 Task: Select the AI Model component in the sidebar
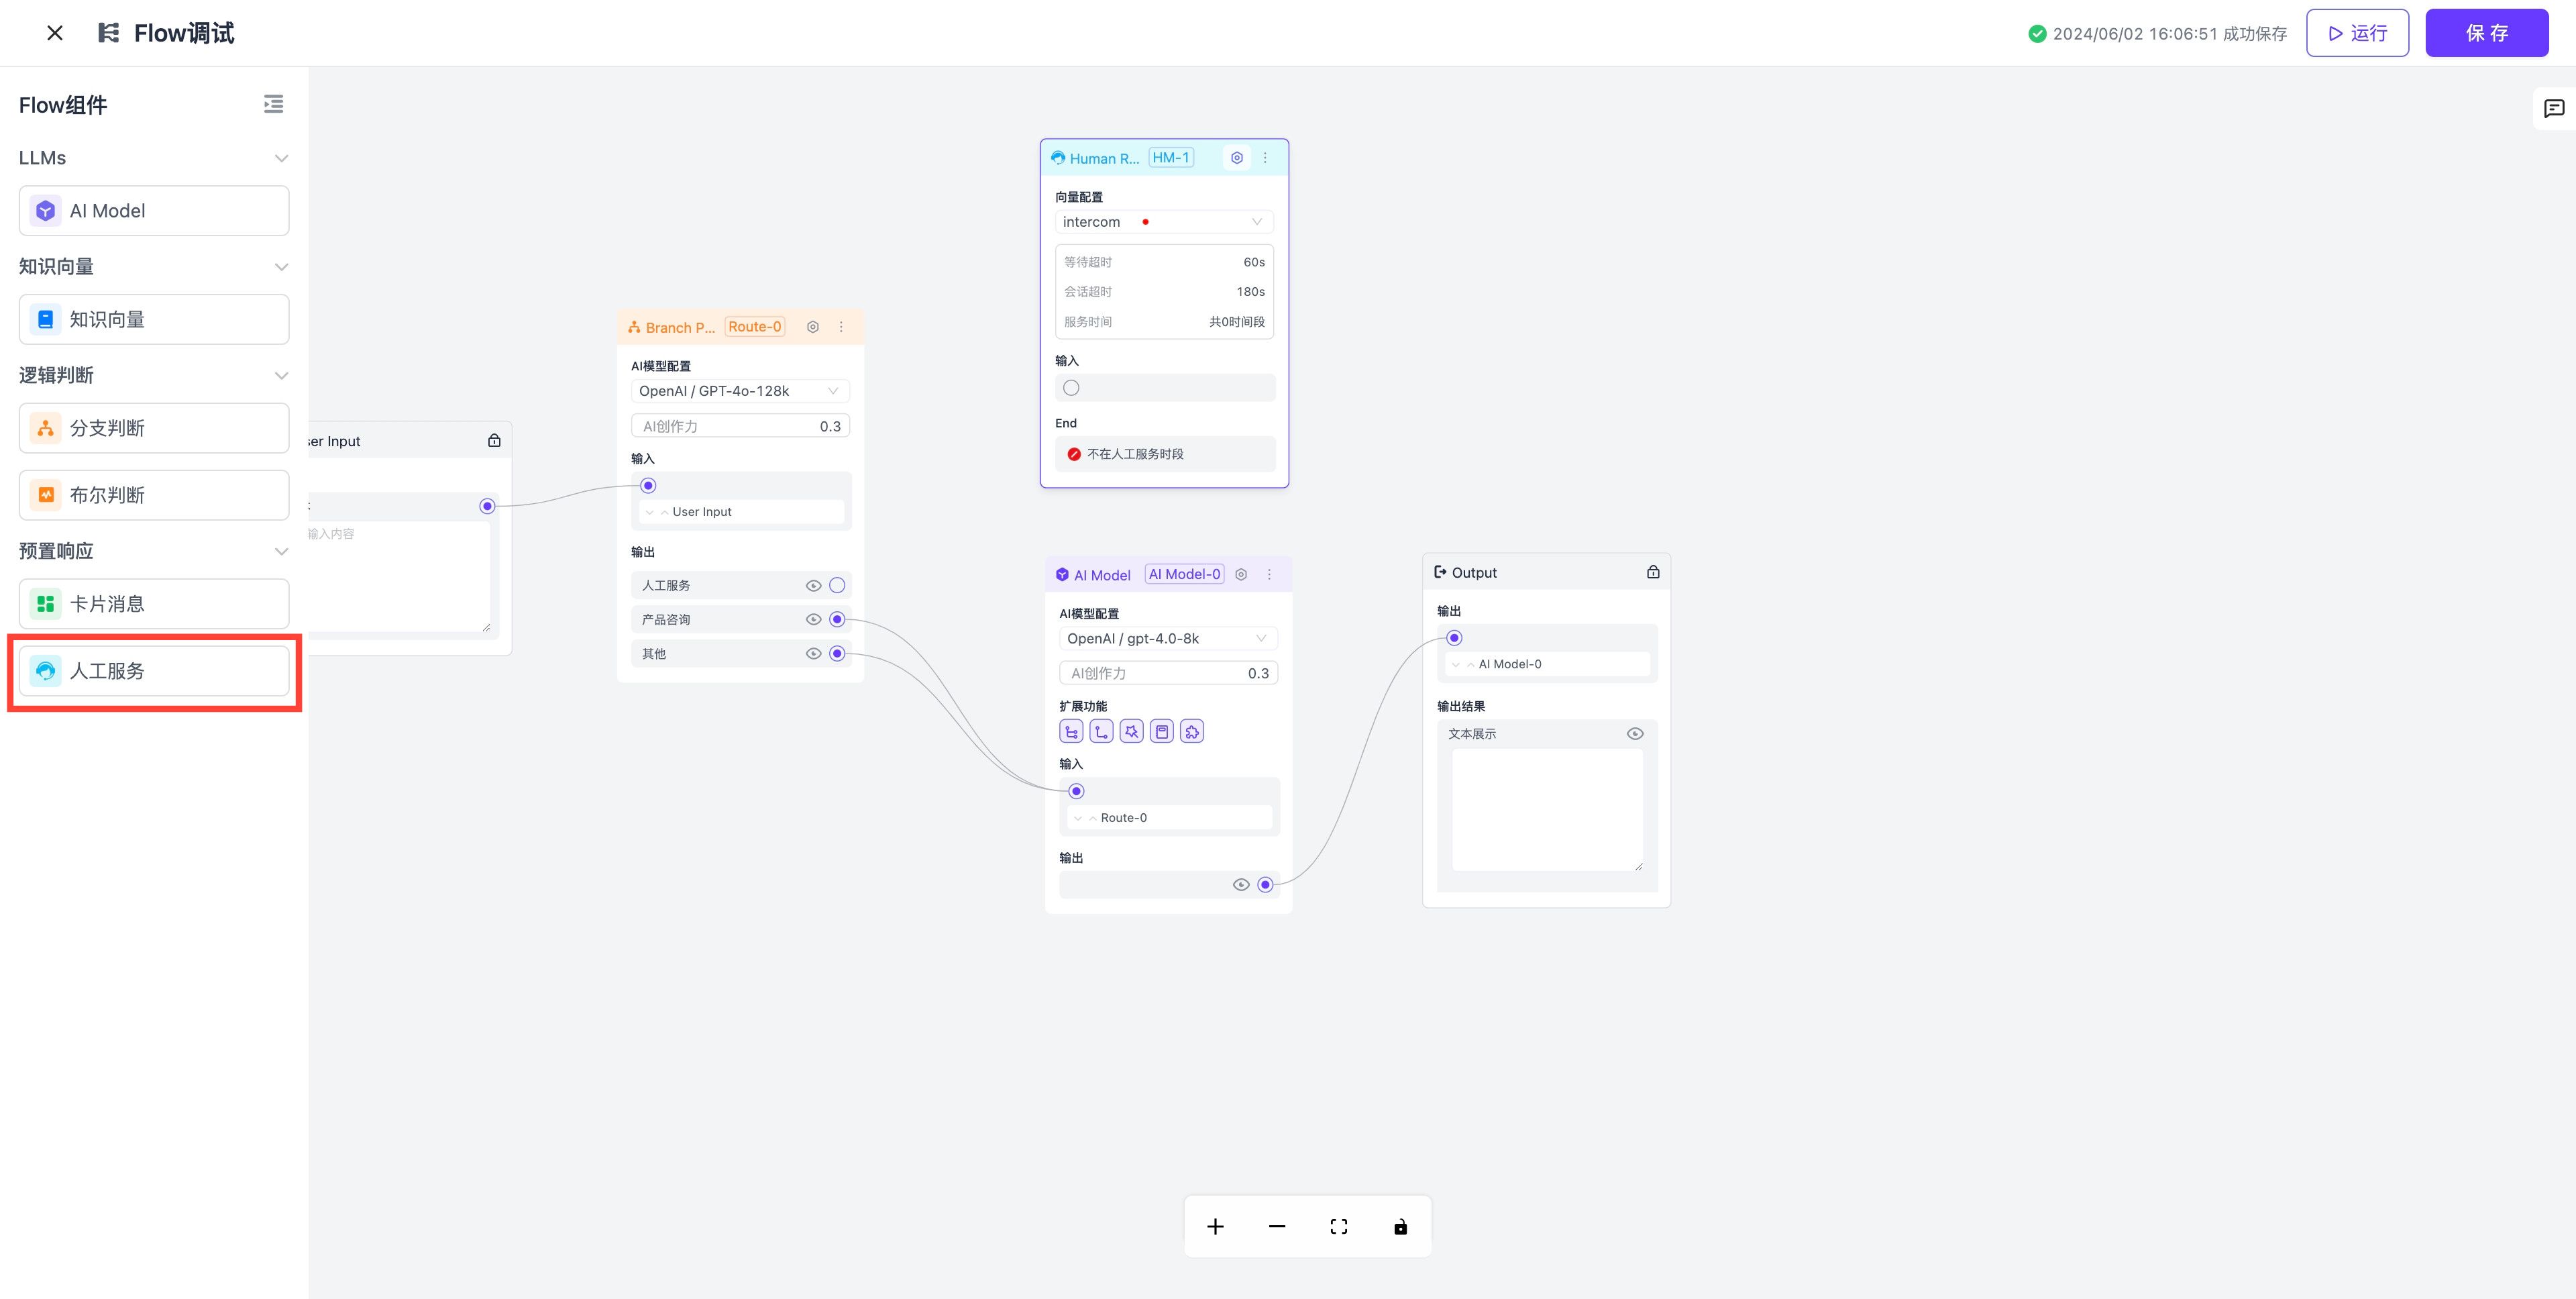154,211
